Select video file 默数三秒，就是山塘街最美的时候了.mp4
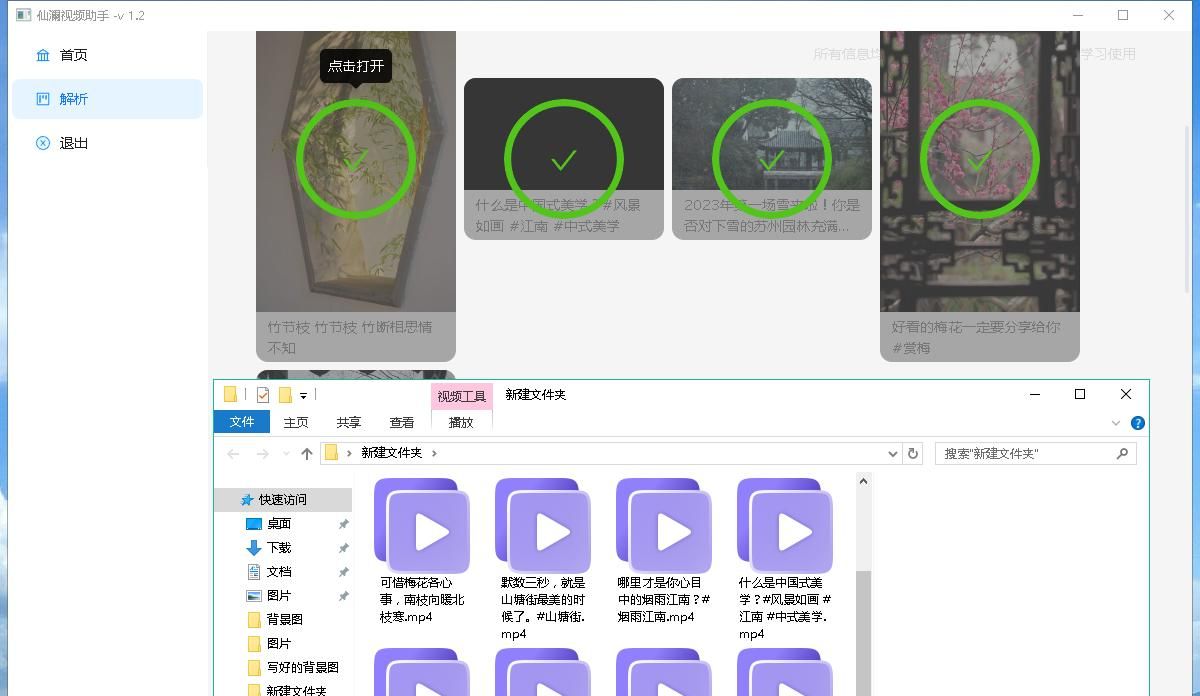The height and width of the screenshot is (696, 1200). pyautogui.click(x=542, y=559)
